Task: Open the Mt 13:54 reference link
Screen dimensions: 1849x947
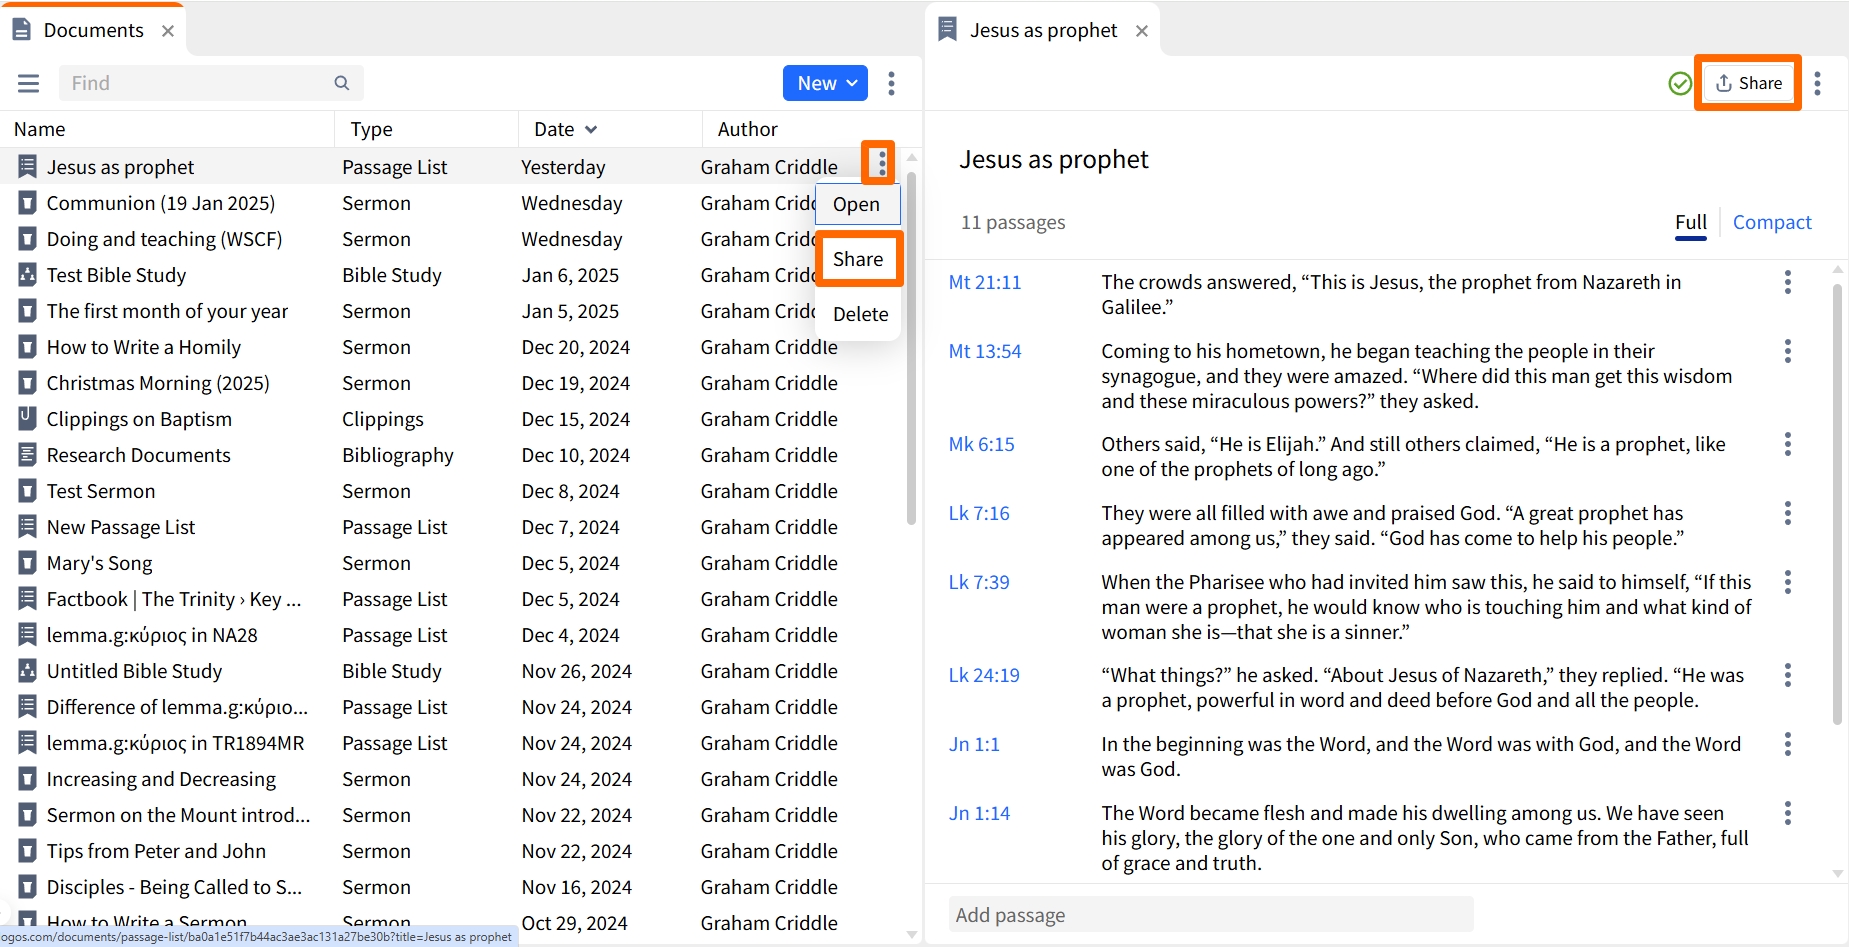Action: [985, 351]
